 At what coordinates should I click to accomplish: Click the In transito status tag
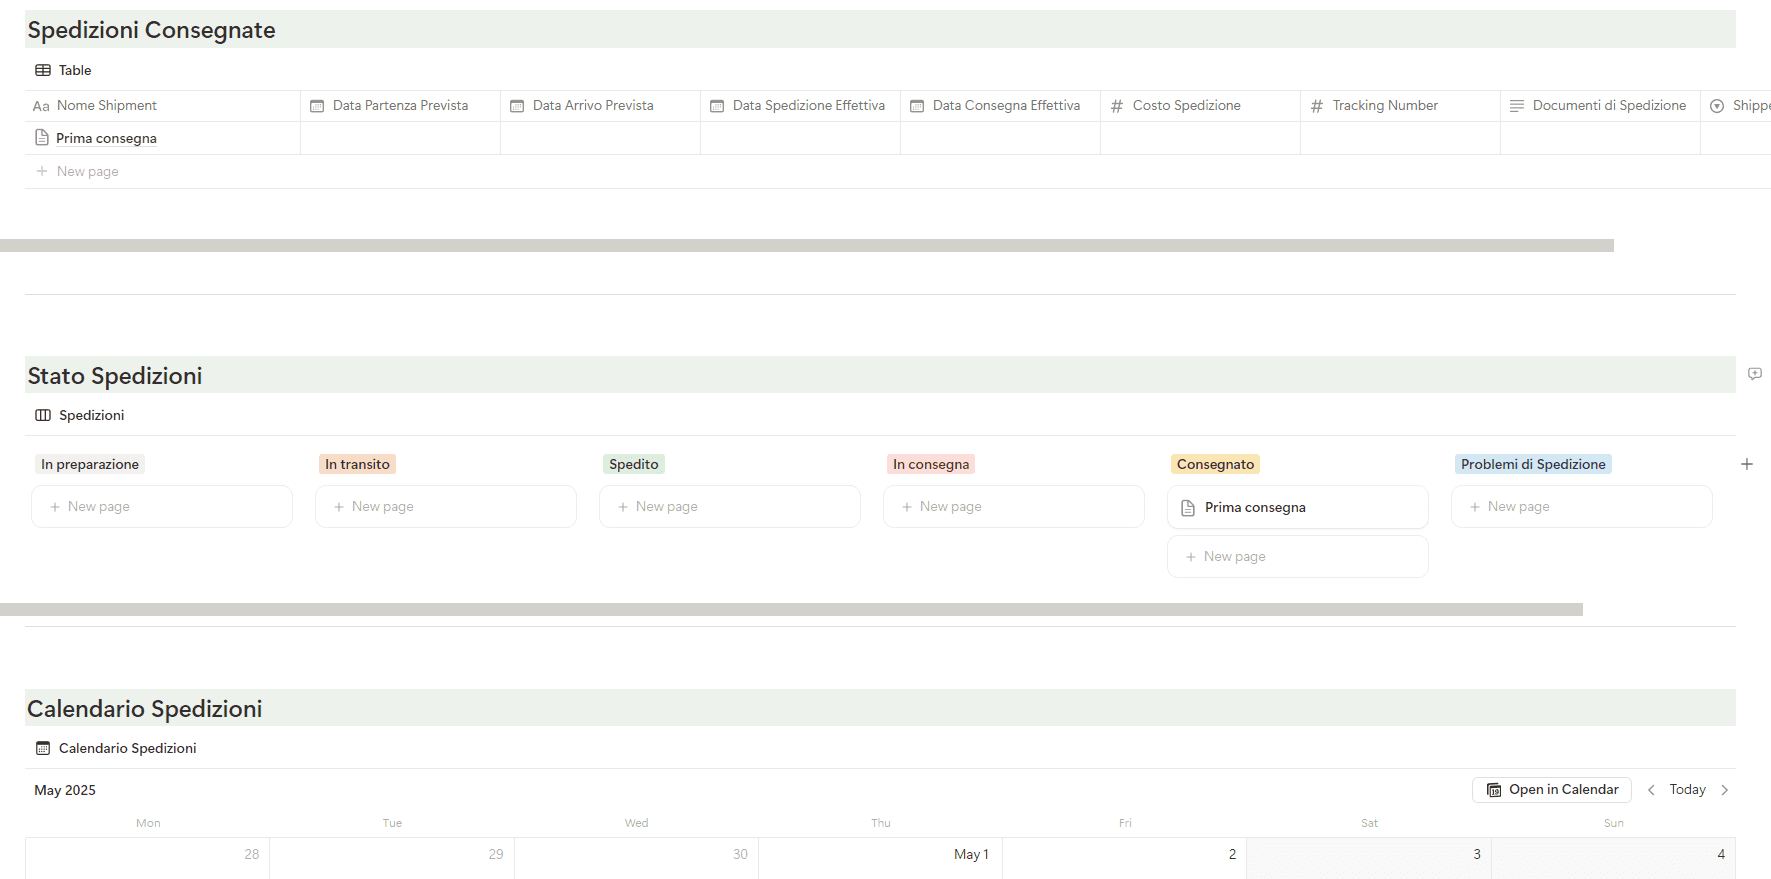[357, 464]
